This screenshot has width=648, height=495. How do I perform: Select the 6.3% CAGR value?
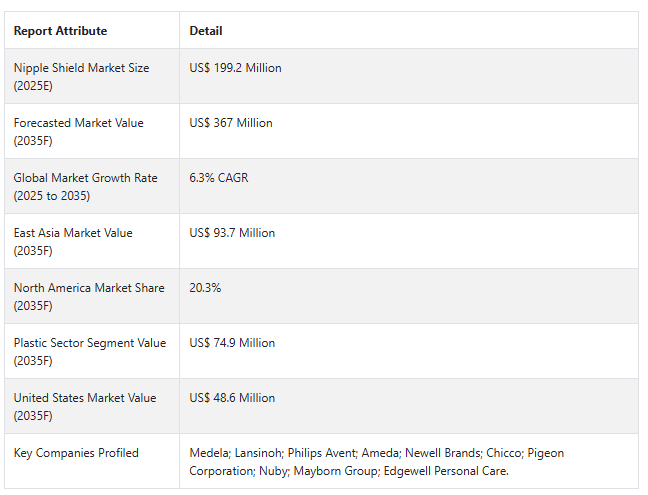pyautogui.click(x=218, y=178)
